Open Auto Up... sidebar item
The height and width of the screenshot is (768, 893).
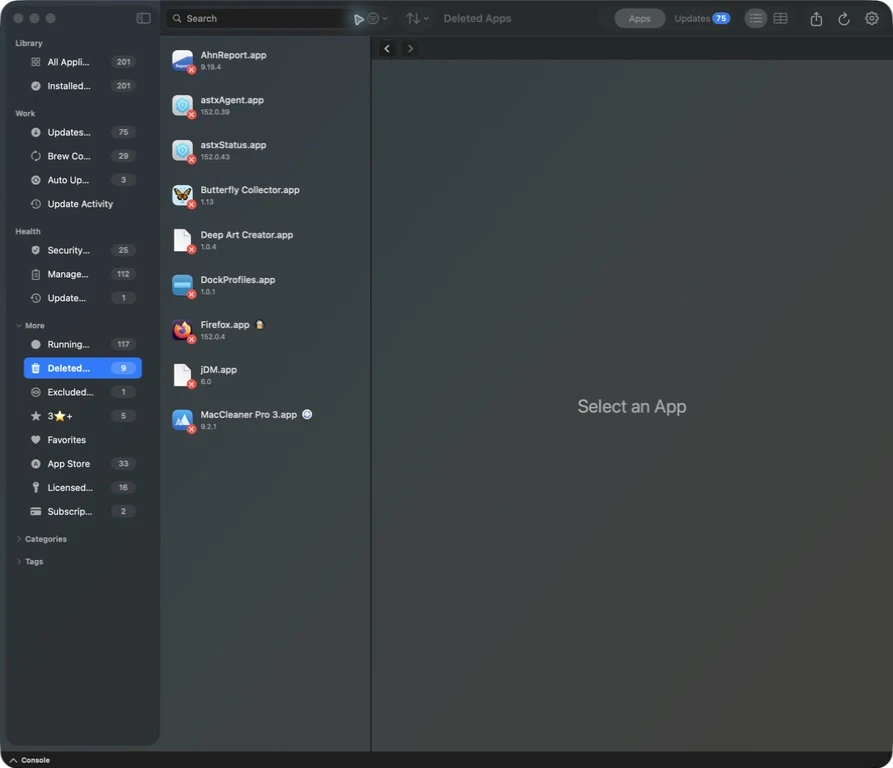[x=83, y=180]
